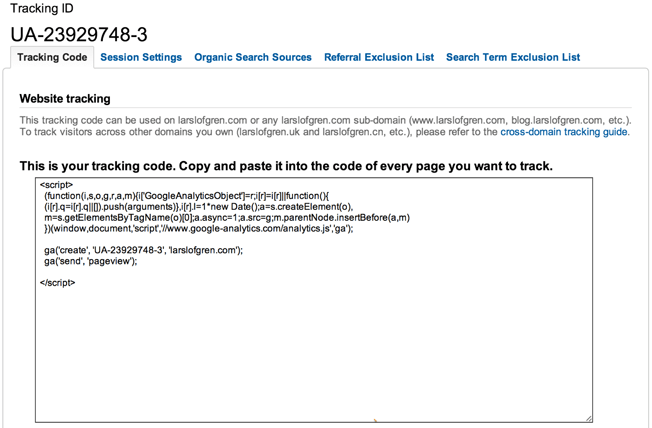Click the (function(i,s,o,g,r,a,m) code line

point(187,196)
